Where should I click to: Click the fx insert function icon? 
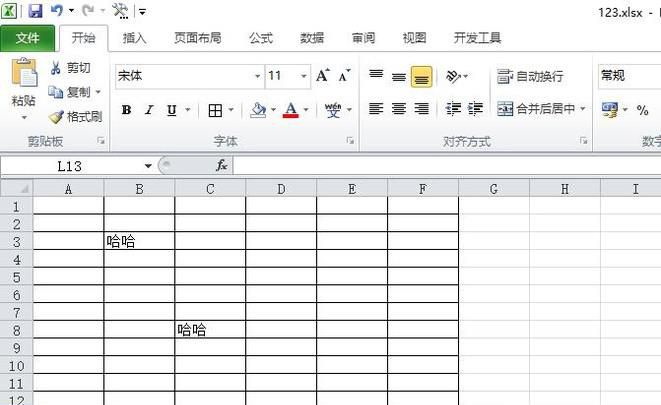[x=222, y=166]
